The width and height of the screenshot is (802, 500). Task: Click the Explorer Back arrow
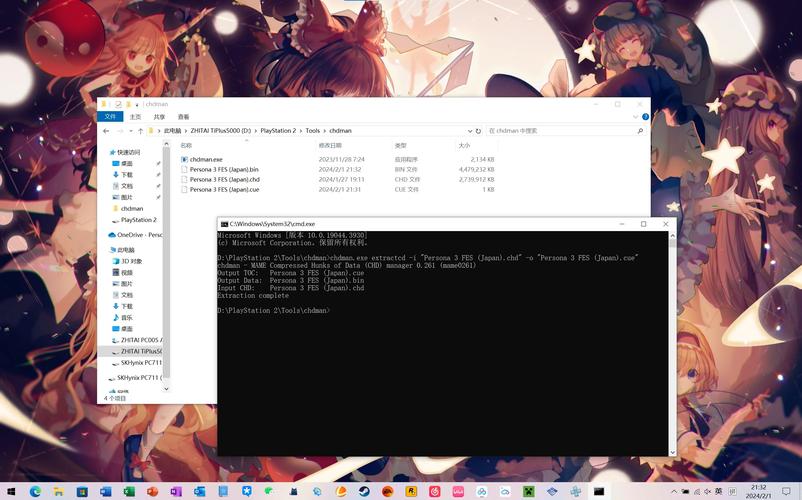click(x=106, y=131)
